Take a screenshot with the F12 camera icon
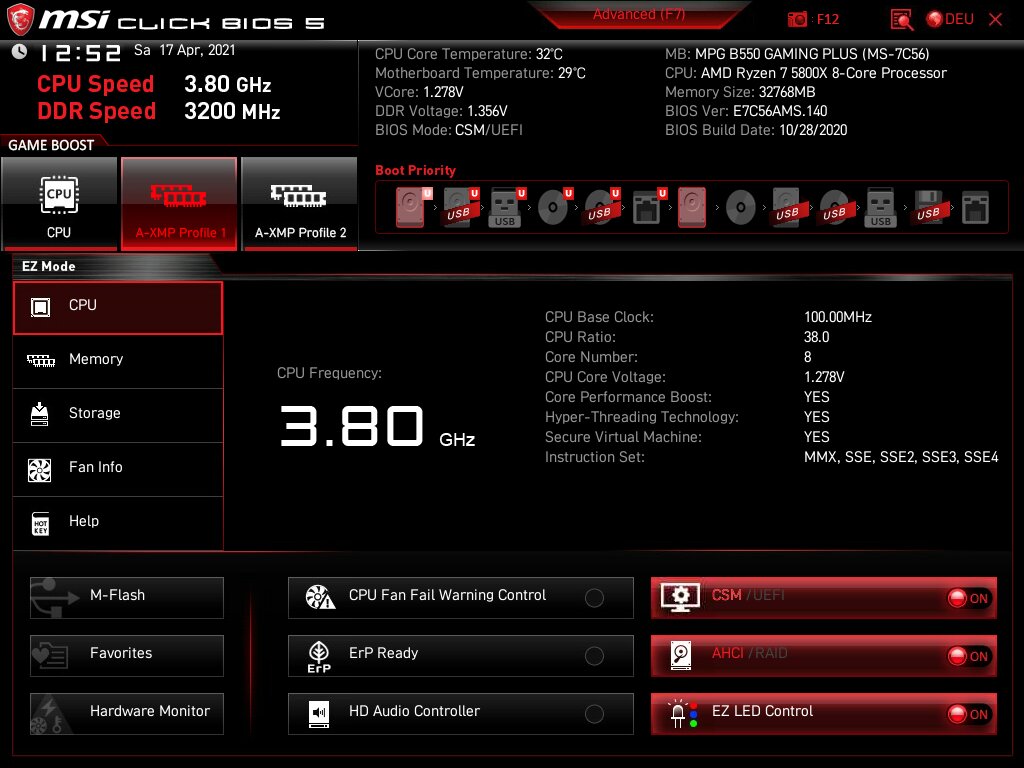The image size is (1024, 768). point(797,20)
